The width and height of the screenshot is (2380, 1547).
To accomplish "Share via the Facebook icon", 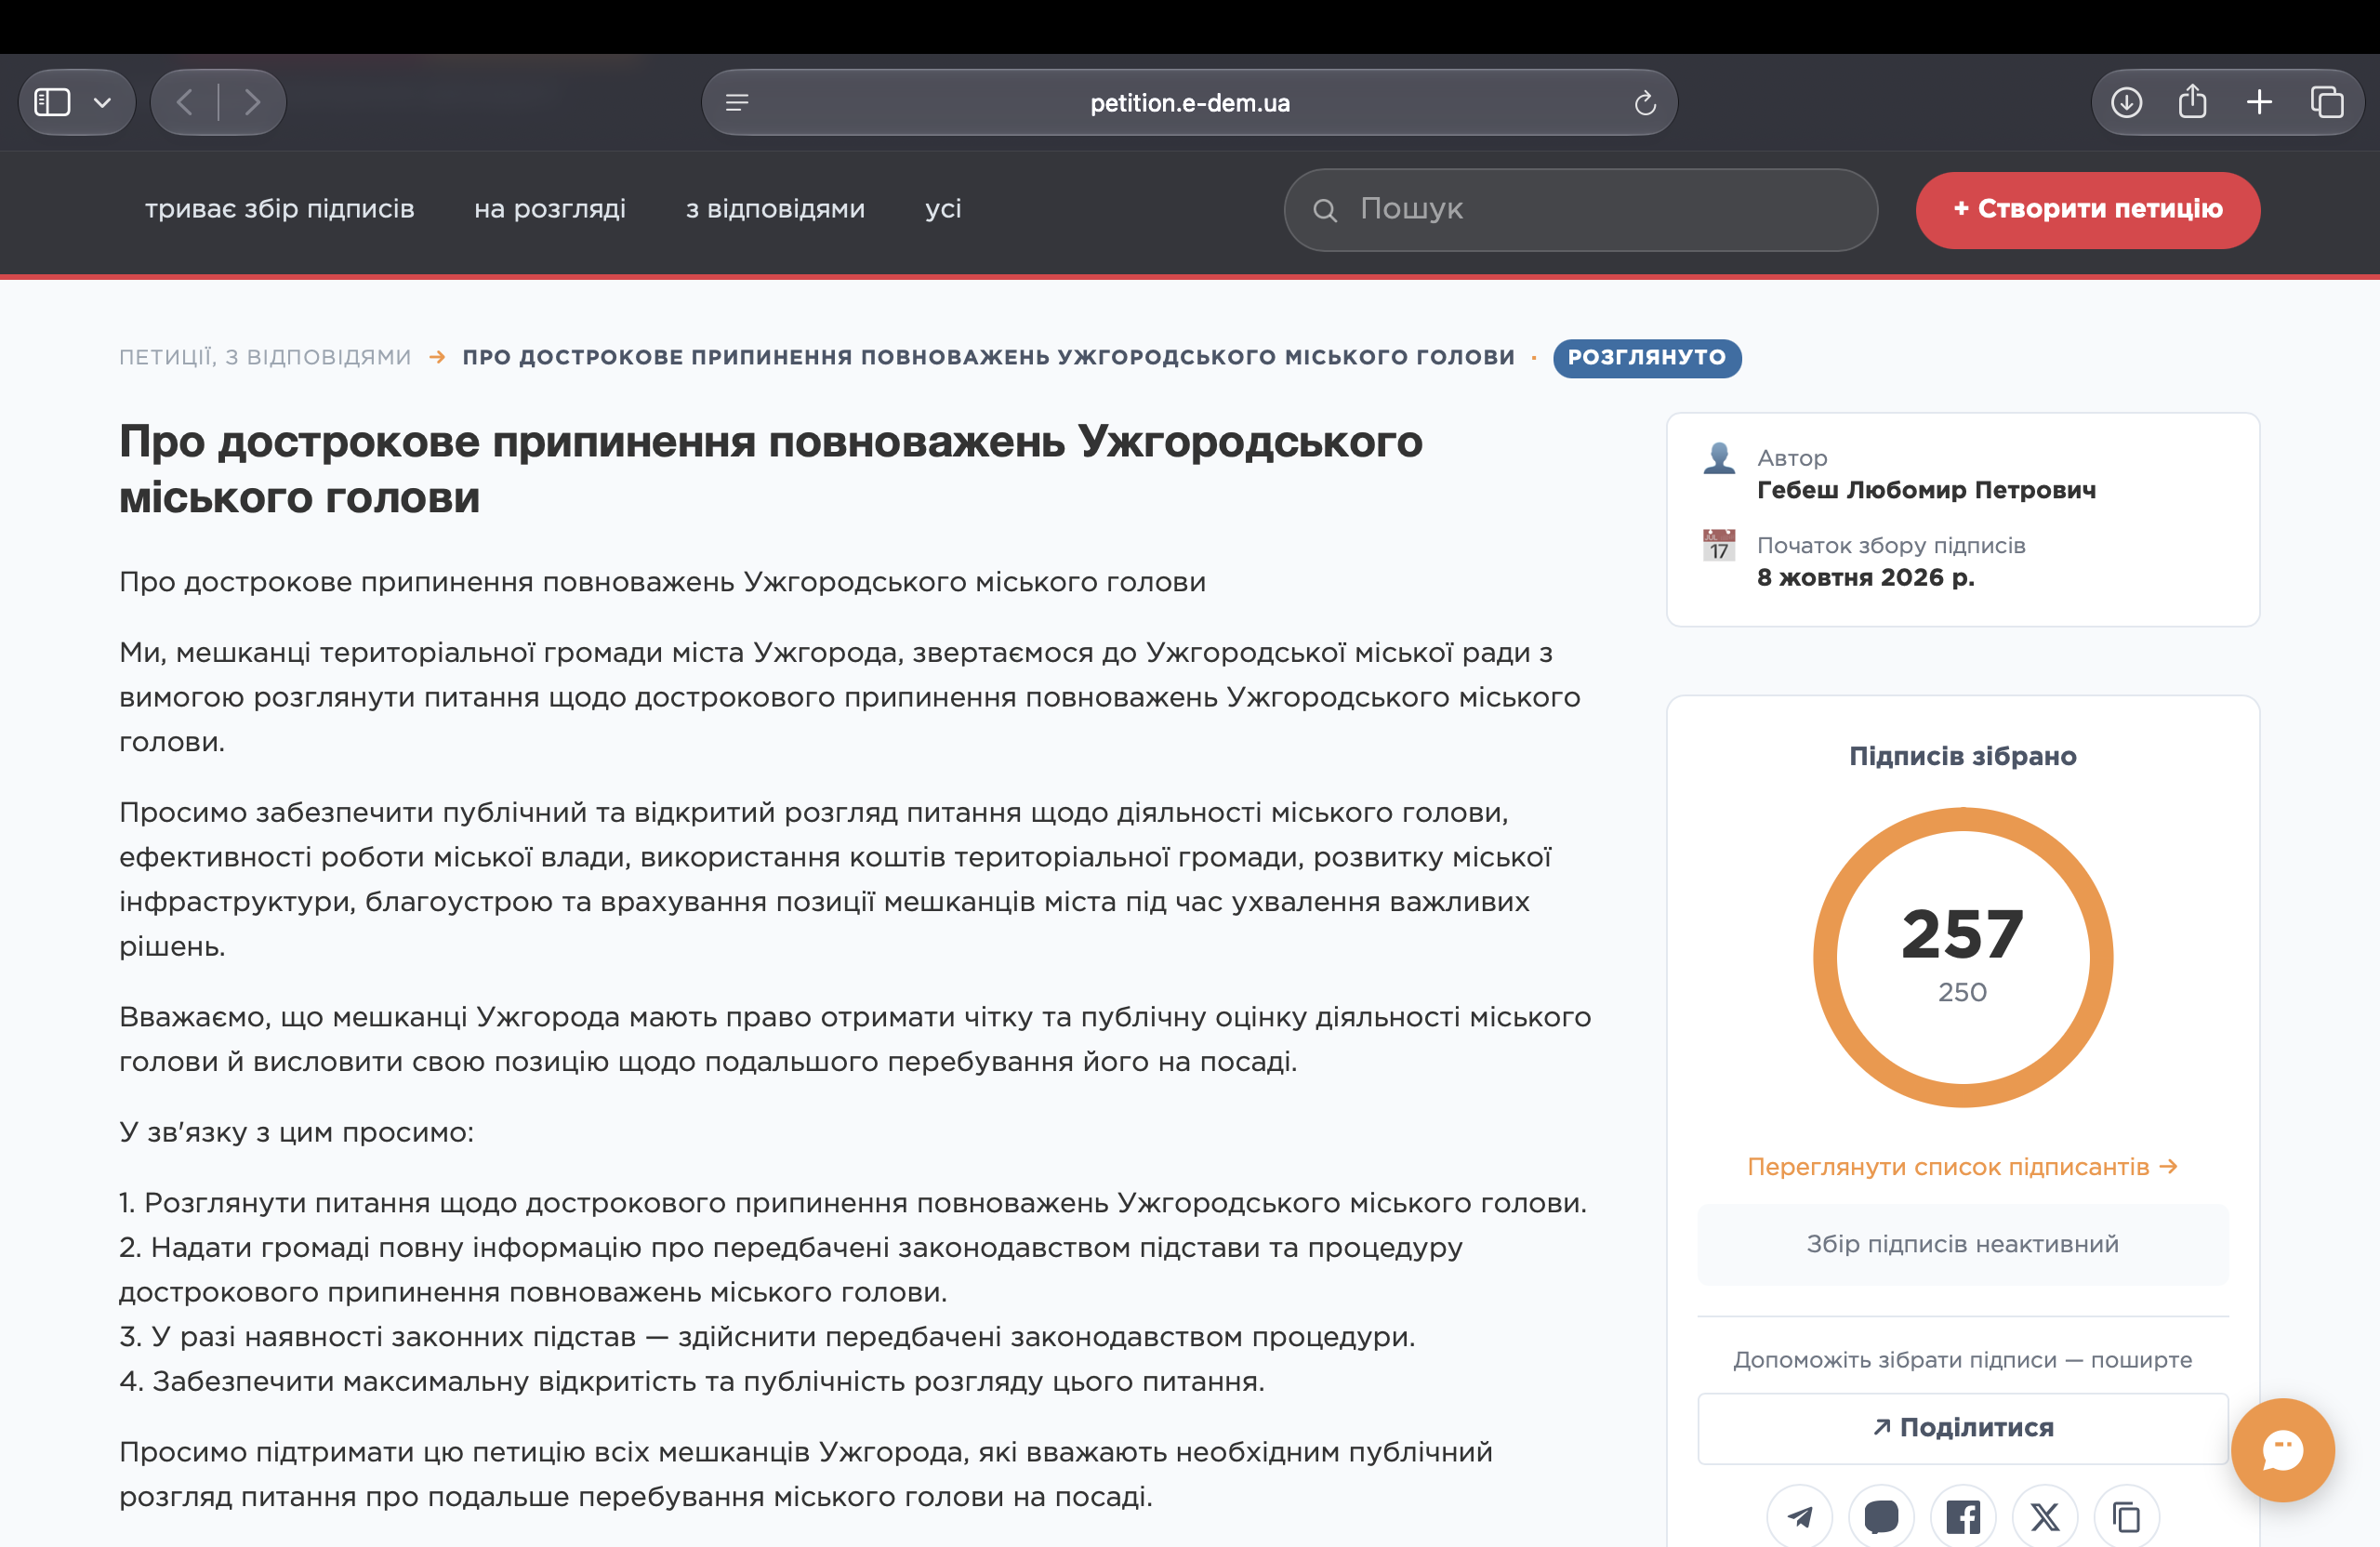I will [1962, 1516].
